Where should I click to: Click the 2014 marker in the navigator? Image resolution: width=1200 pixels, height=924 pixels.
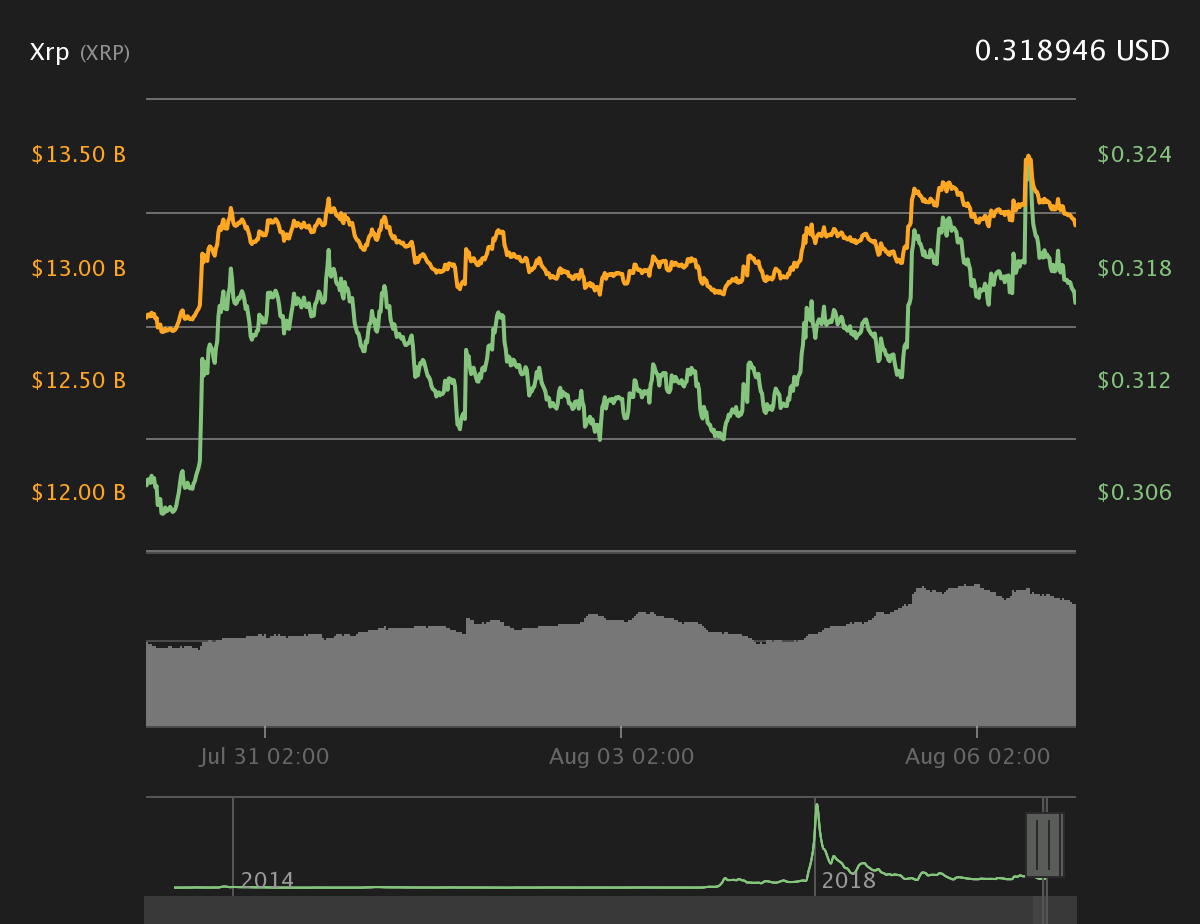[267, 881]
